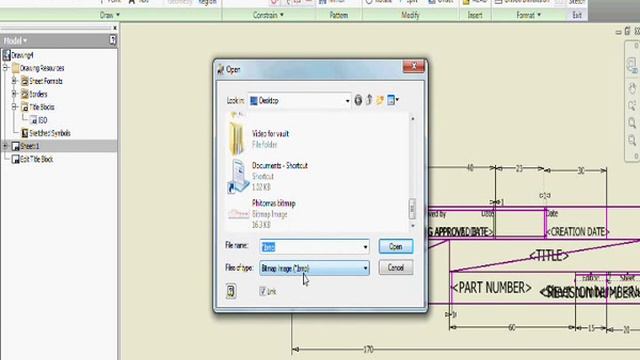Select 'Phitomas bitmap' name text
The width and height of the screenshot is (640, 360).
coord(273,203)
